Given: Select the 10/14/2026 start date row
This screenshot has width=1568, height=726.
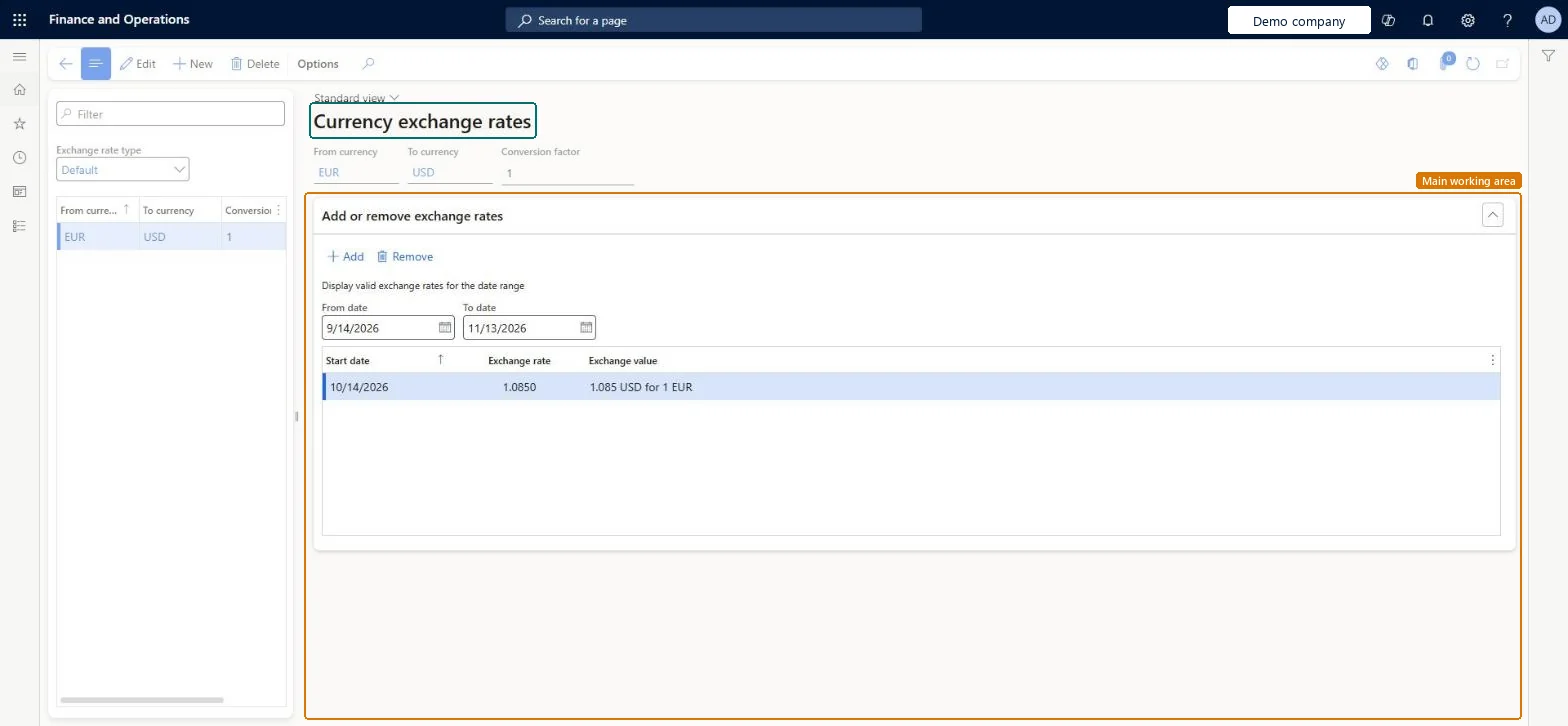Looking at the screenshot, I should click(911, 387).
